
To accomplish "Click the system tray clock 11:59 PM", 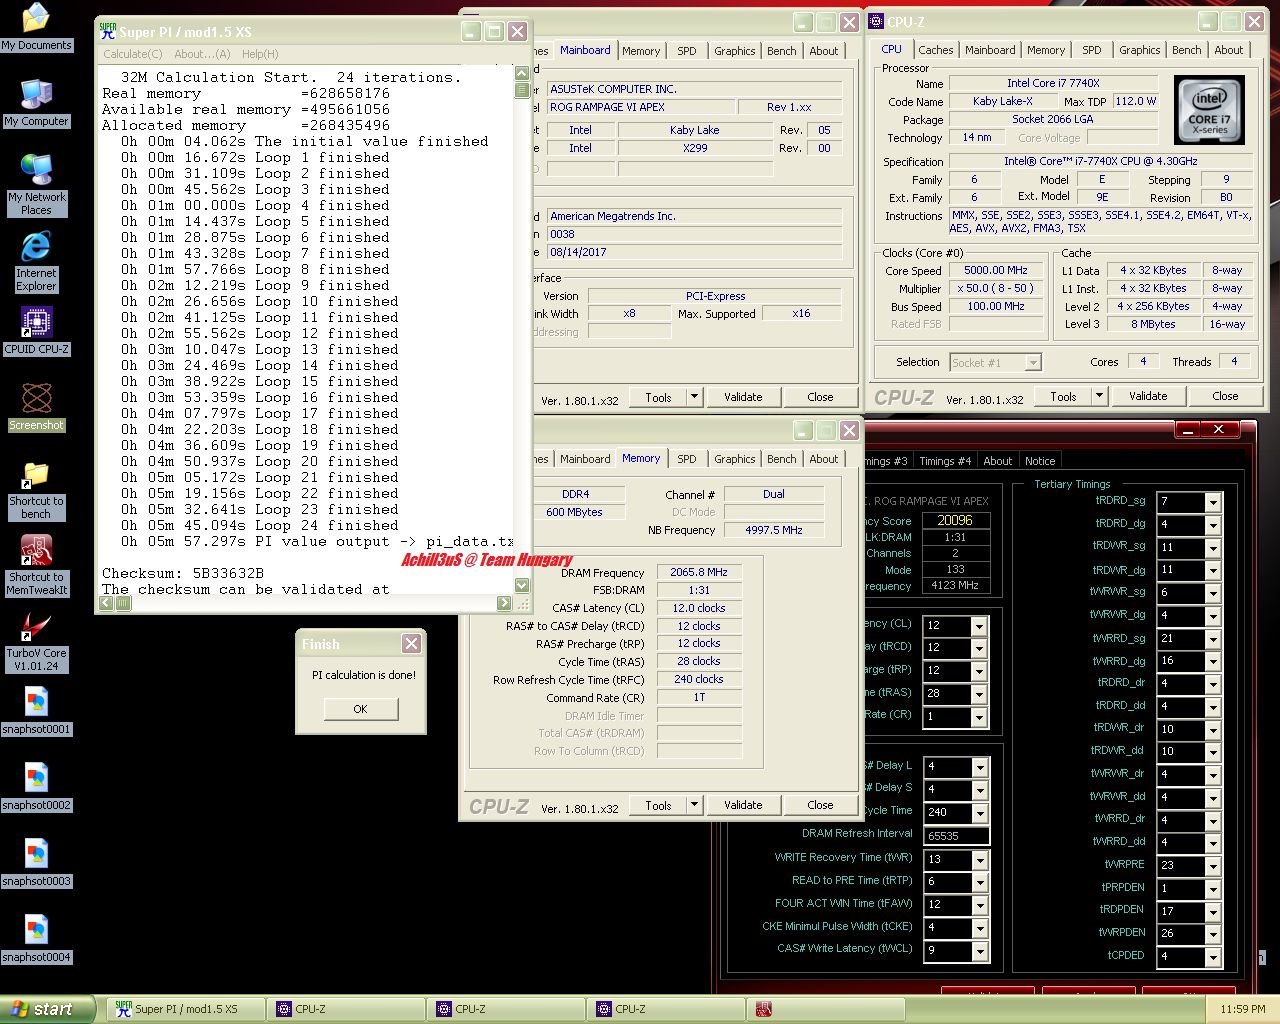I will (1243, 1009).
